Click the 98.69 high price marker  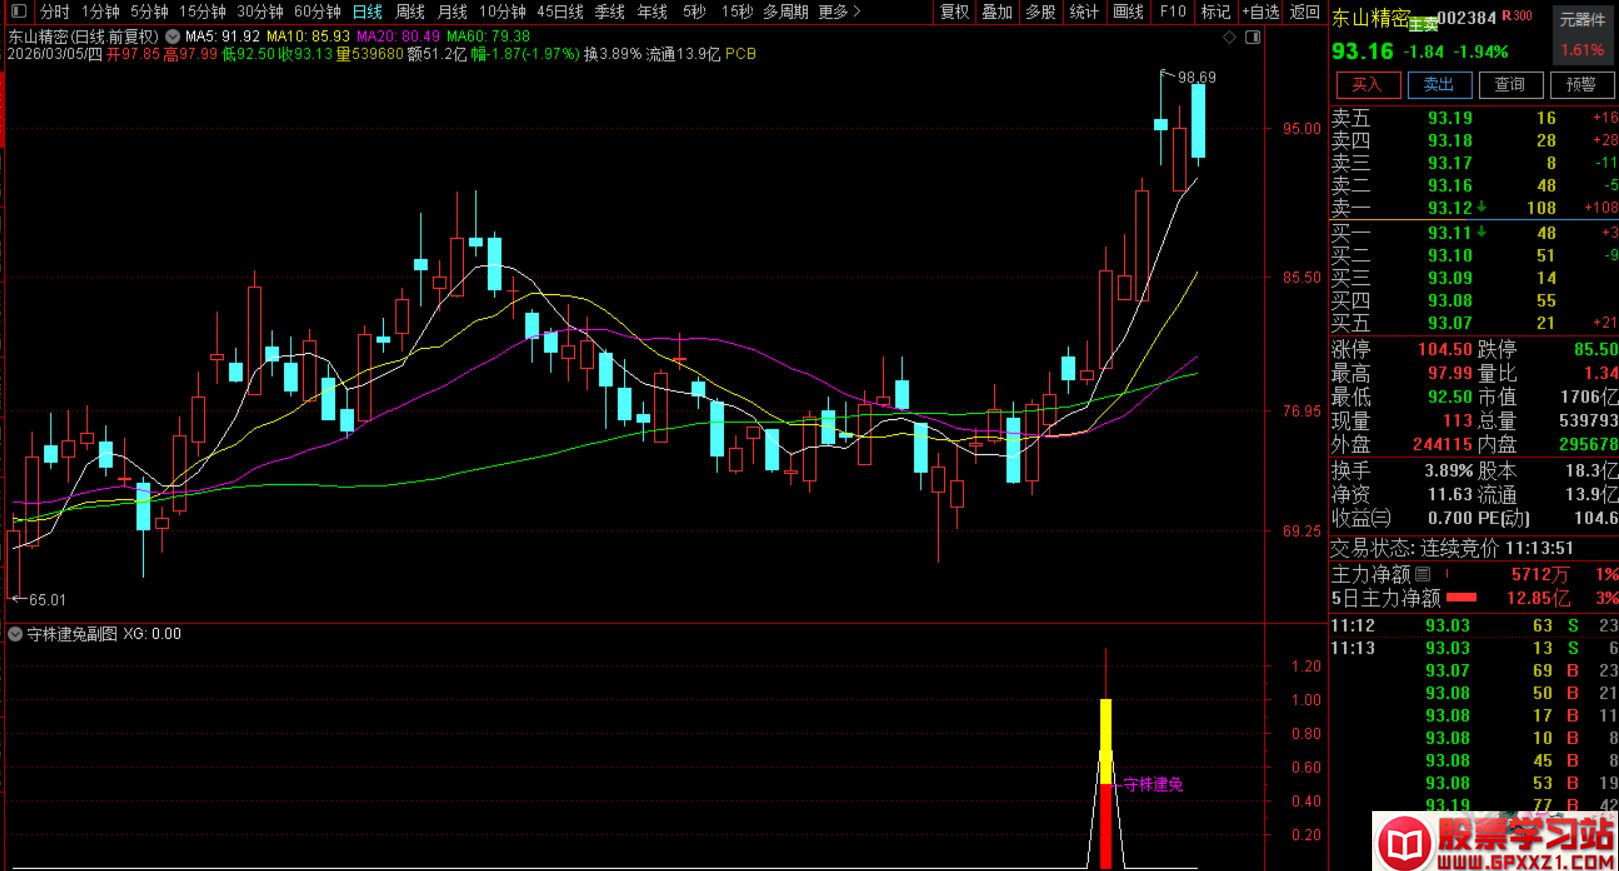pyautogui.click(x=1196, y=77)
